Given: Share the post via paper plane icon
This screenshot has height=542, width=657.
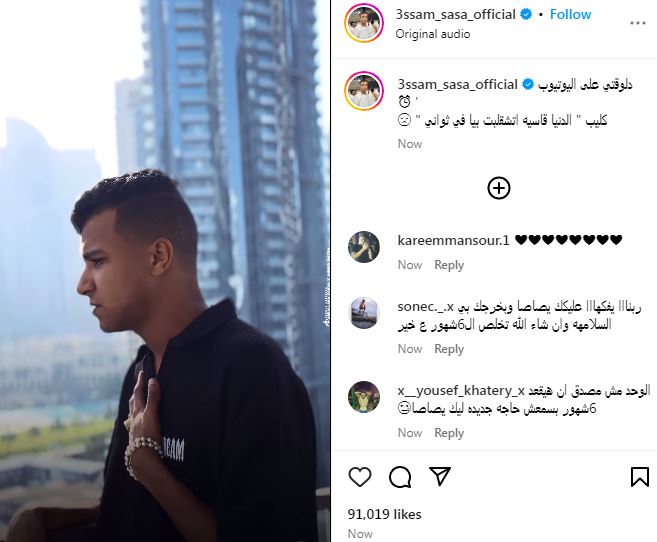Looking at the screenshot, I should pos(440,476).
